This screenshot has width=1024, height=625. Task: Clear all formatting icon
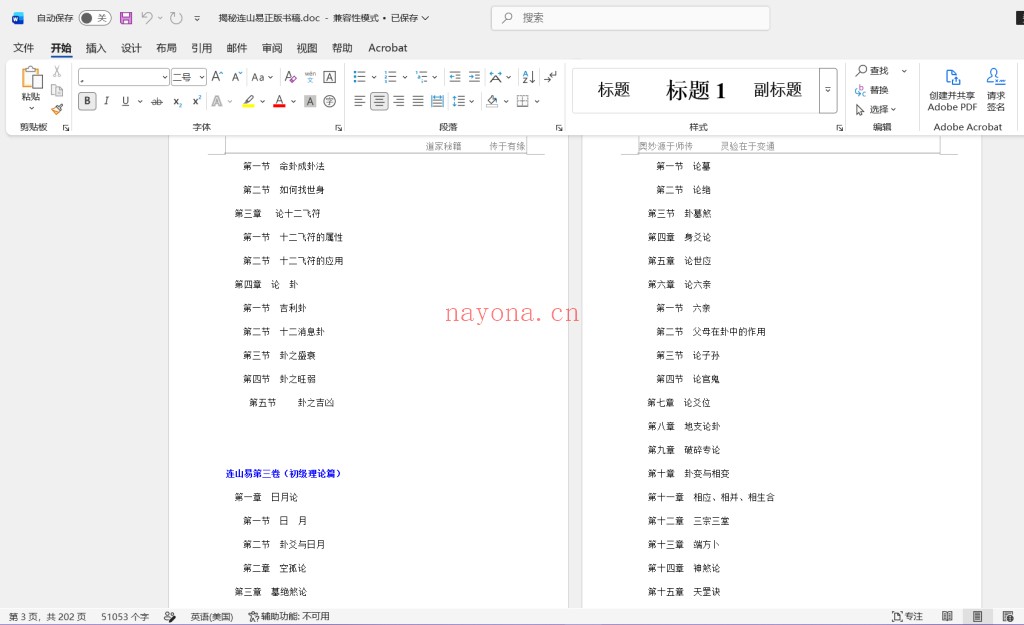click(x=291, y=77)
